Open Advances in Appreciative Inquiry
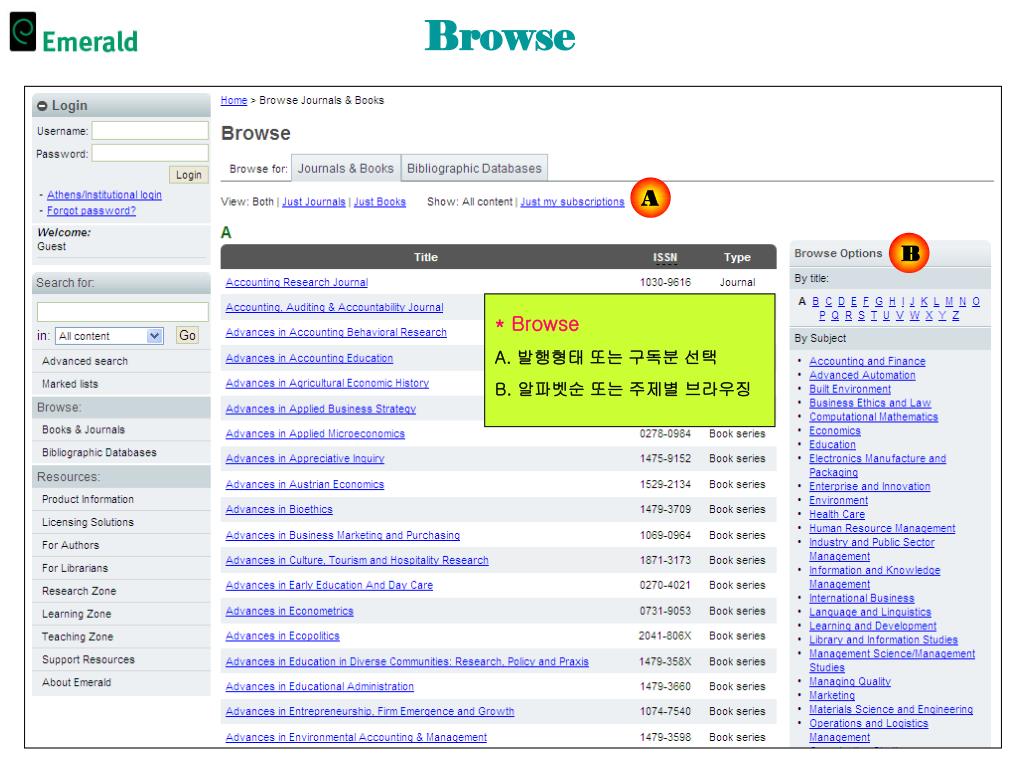The width and height of the screenshot is (1024, 768). pyautogui.click(x=305, y=458)
